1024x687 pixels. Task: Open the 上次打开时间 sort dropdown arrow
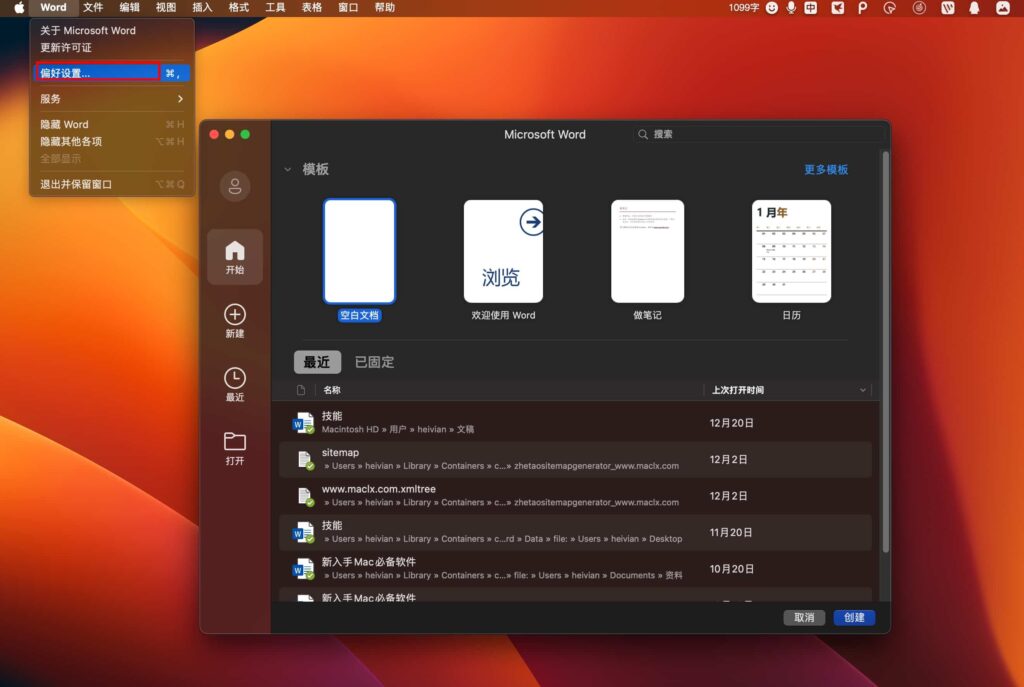point(862,390)
